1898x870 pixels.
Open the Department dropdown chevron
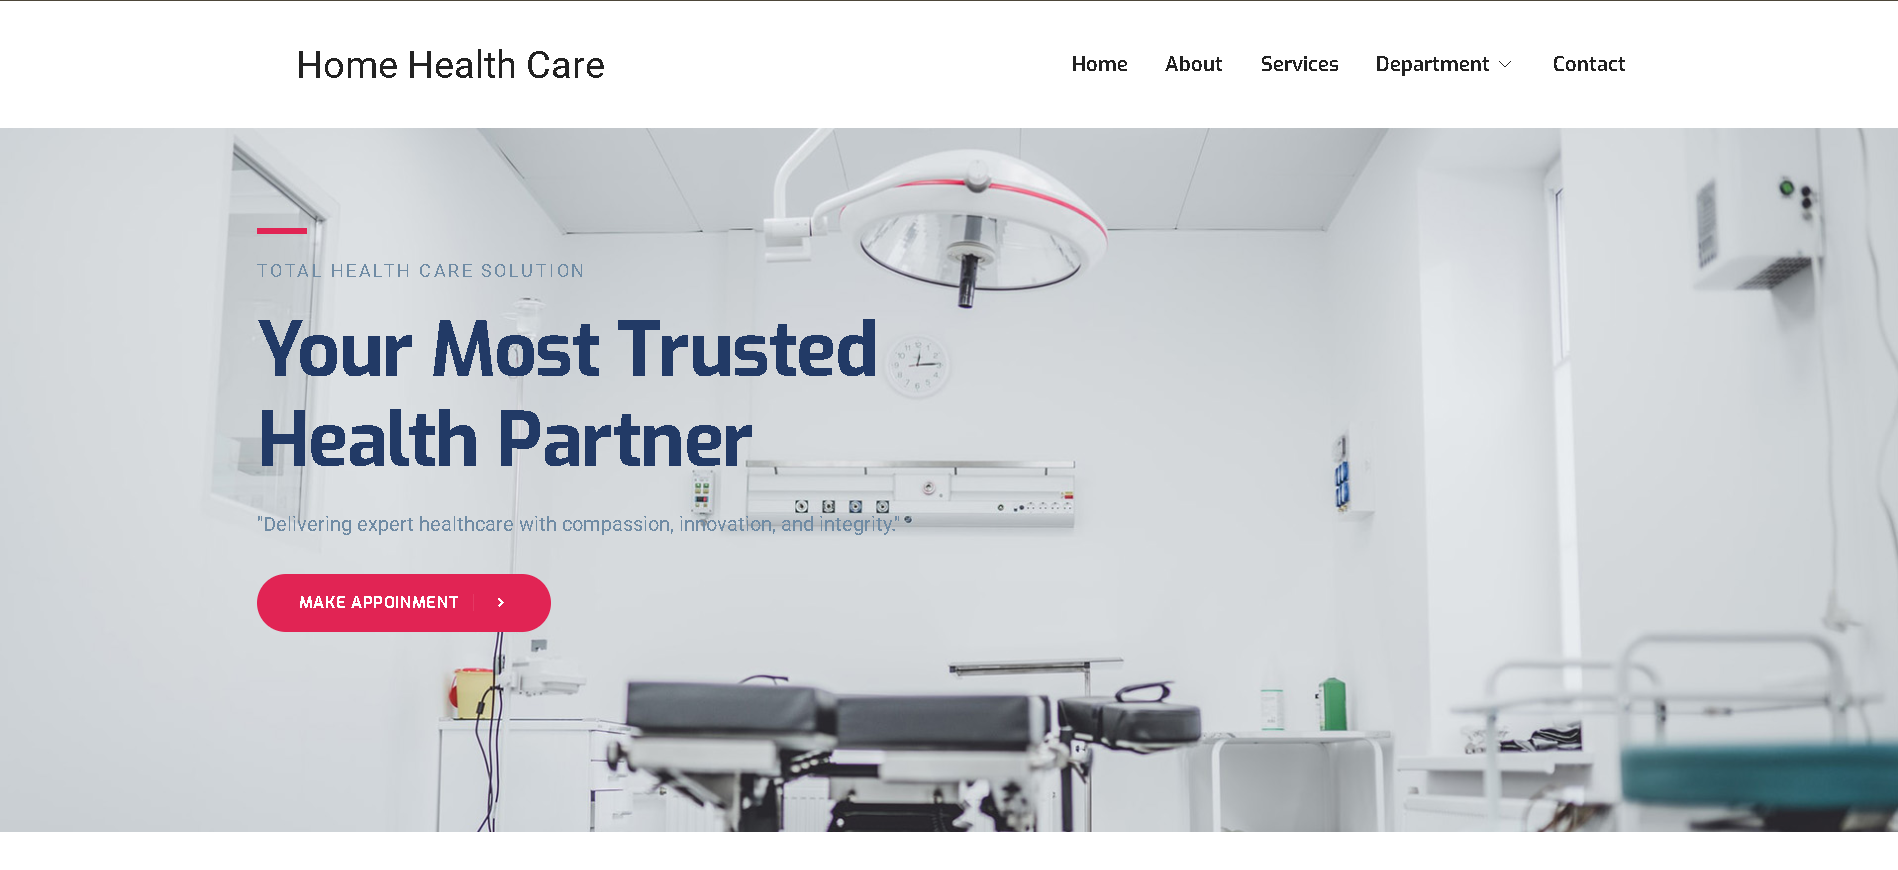pyautogui.click(x=1505, y=65)
